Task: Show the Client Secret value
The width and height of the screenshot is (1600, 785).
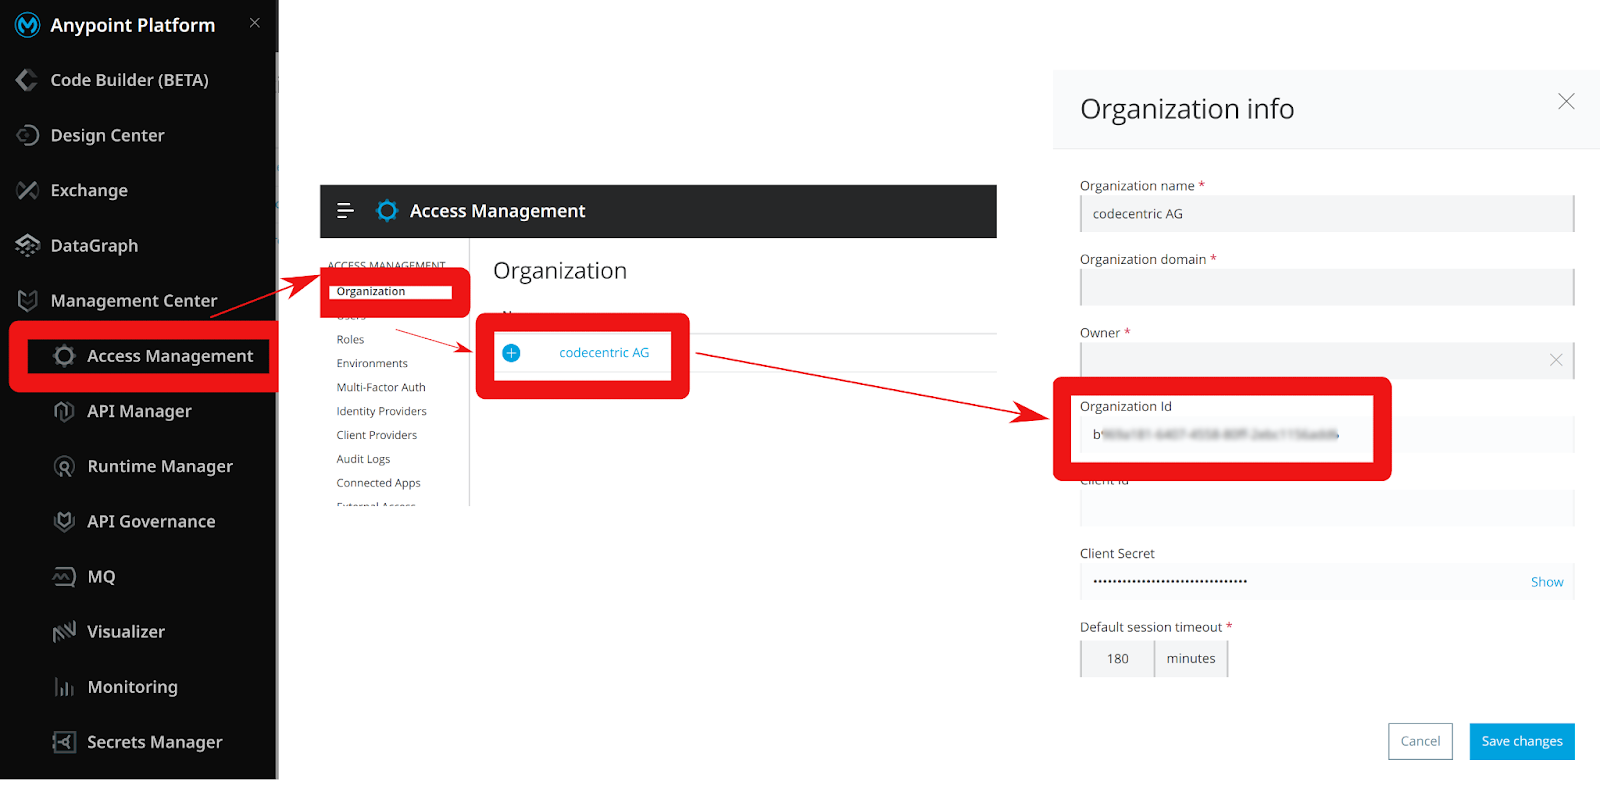Action: point(1547,582)
